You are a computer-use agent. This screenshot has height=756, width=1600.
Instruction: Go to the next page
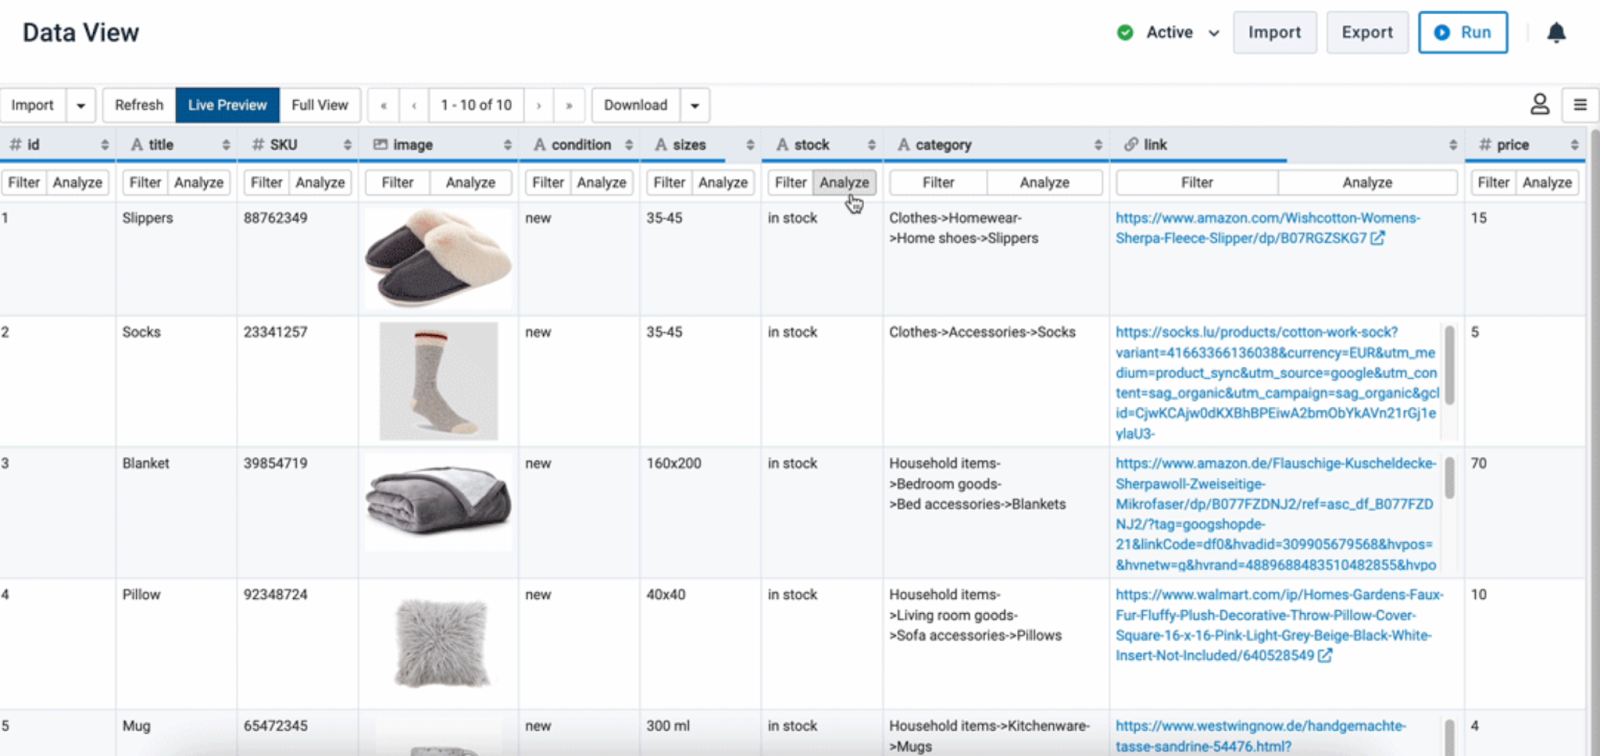(x=539, y=105)
